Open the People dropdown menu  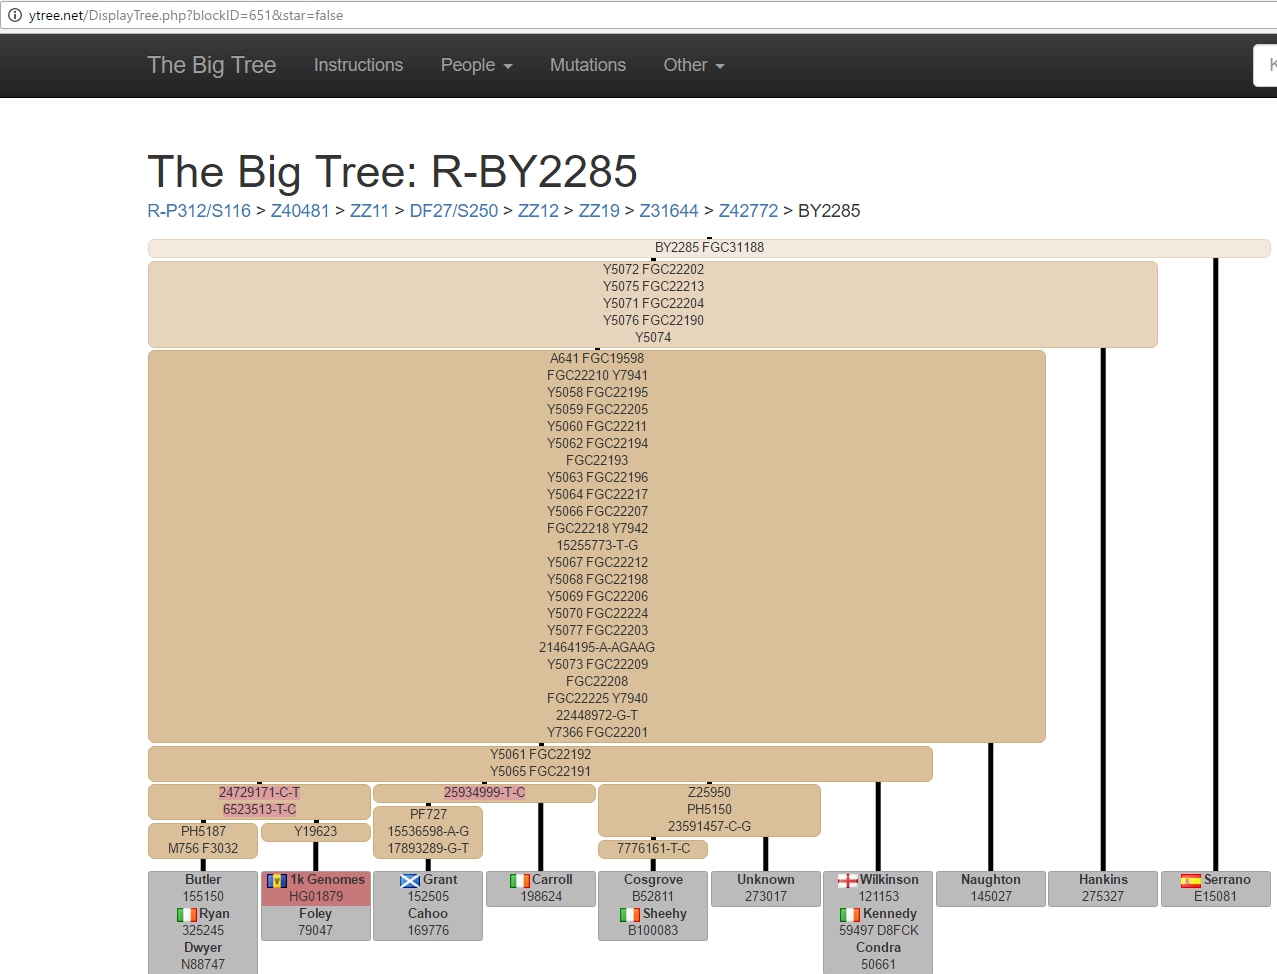pyautogui.click(x=476, y=65)
